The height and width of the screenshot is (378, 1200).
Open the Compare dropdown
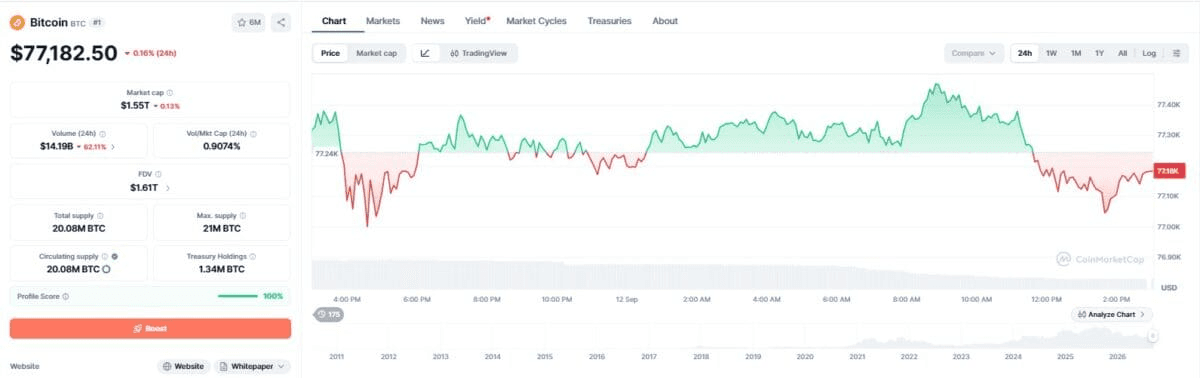pyautogui.click(x=973, y=53)
